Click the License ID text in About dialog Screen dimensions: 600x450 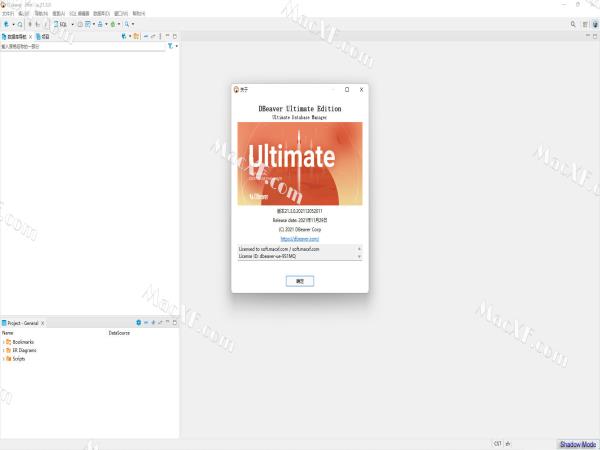(267, 256)
